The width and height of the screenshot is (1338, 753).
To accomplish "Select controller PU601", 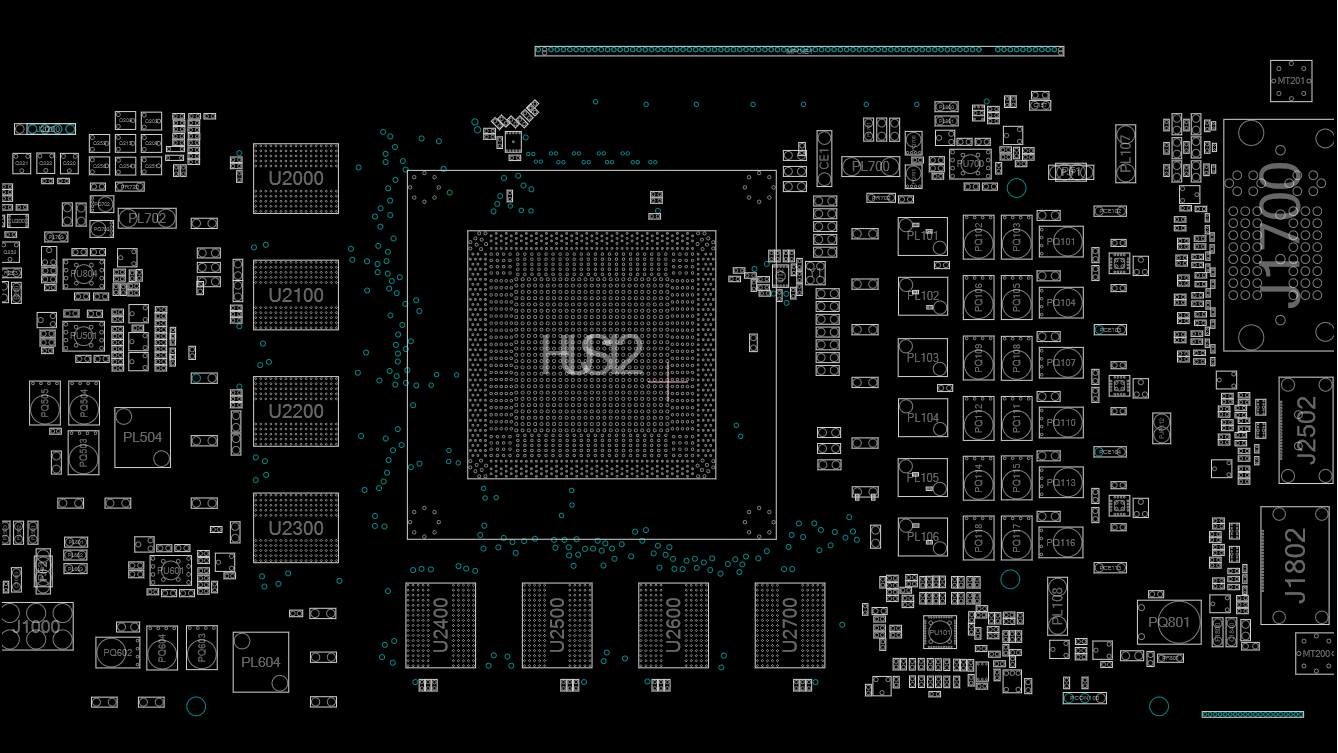I will click(x=171, y=571).
